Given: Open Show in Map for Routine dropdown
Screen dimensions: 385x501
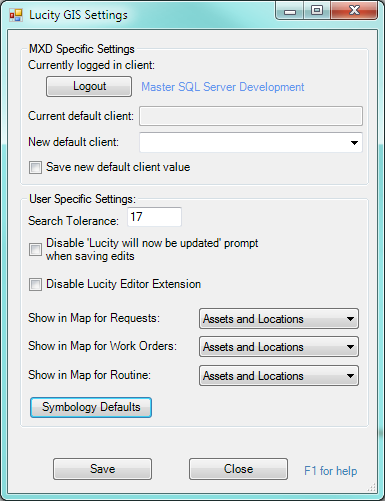Looking at the screenshot, I should click(279, 376).
